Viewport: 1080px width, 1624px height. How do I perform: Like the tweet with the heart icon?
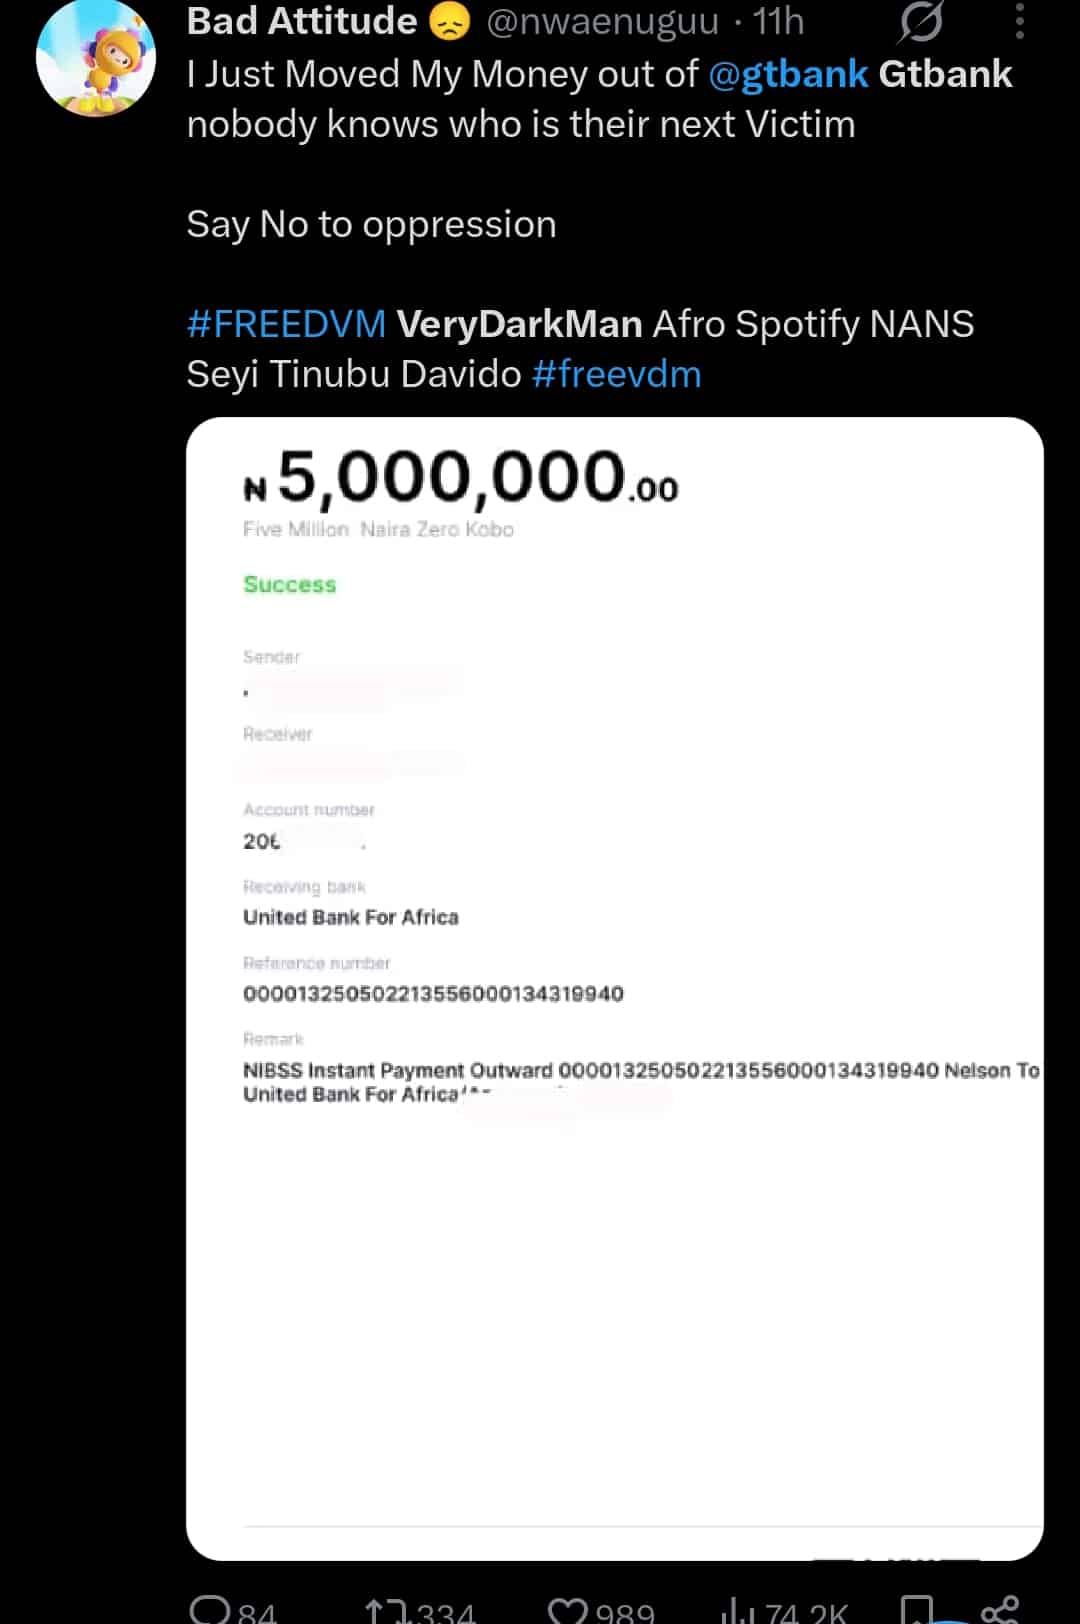click(x=569, y=1610)
